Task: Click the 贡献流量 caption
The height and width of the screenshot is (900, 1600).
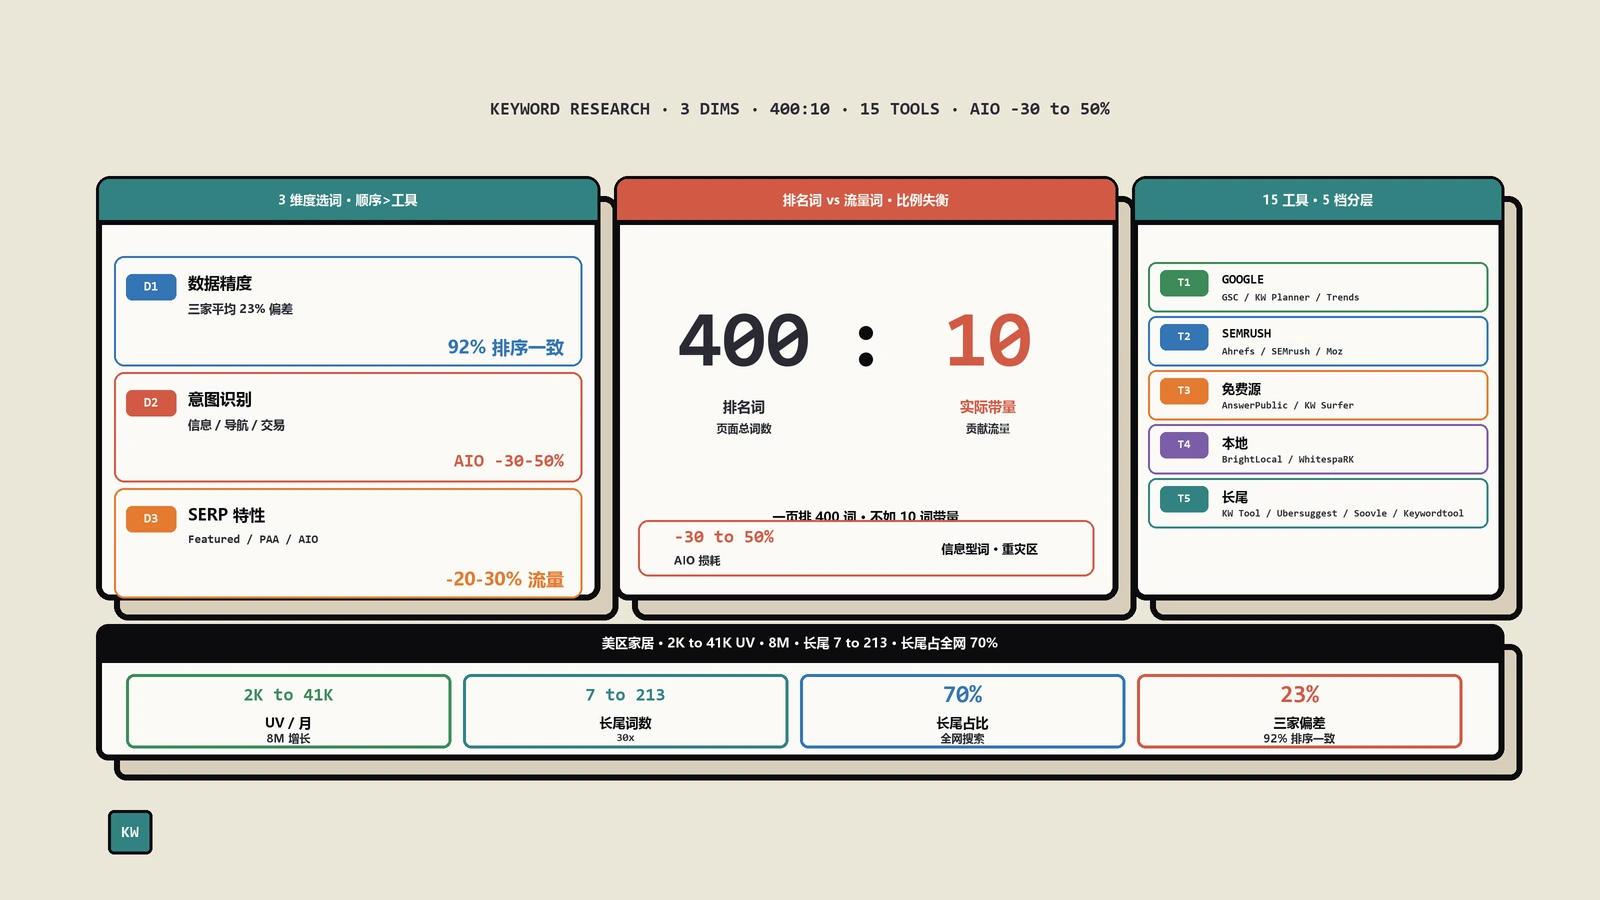Action: [988, 429]
